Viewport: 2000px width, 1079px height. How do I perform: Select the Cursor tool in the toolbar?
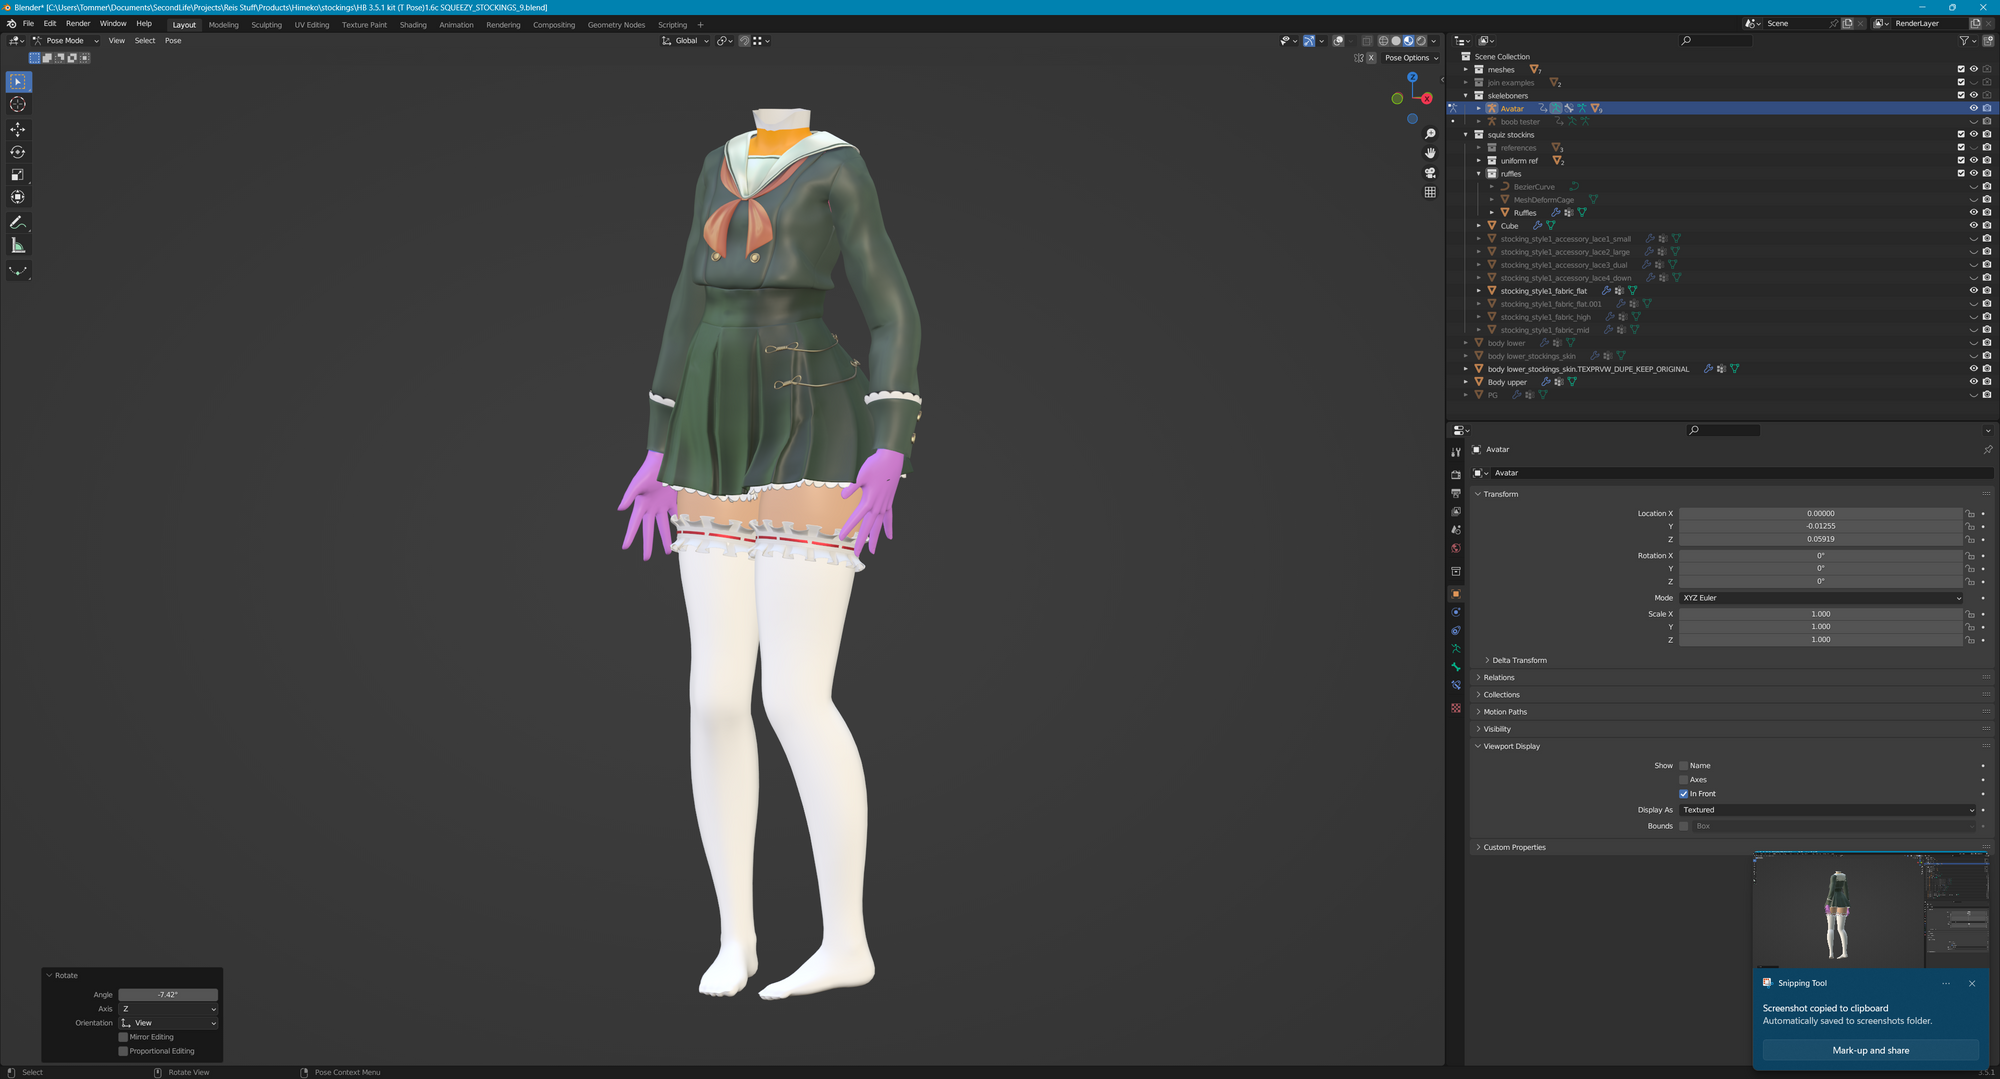pos(18,105)
